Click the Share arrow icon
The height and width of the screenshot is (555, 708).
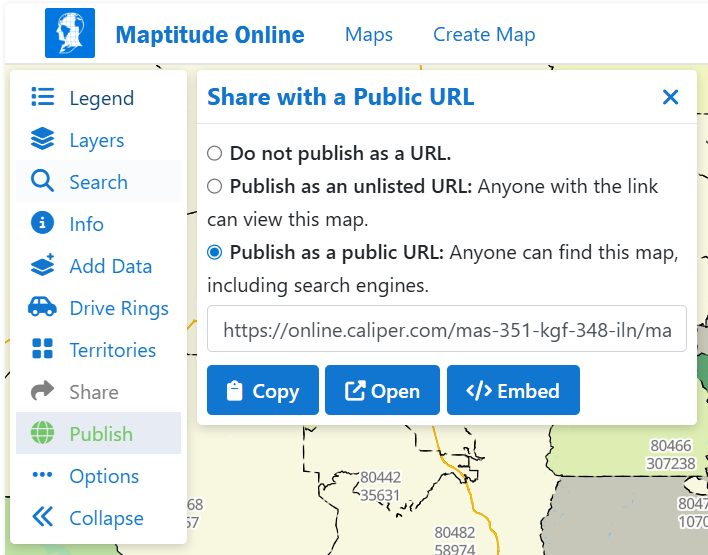tap(42, 392)
